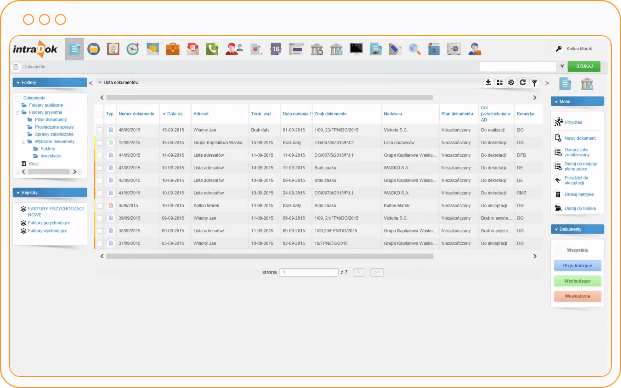Viewport: 621px width, 388px height.
Task: Open the blue folder module icon
Action: [93, 49]
